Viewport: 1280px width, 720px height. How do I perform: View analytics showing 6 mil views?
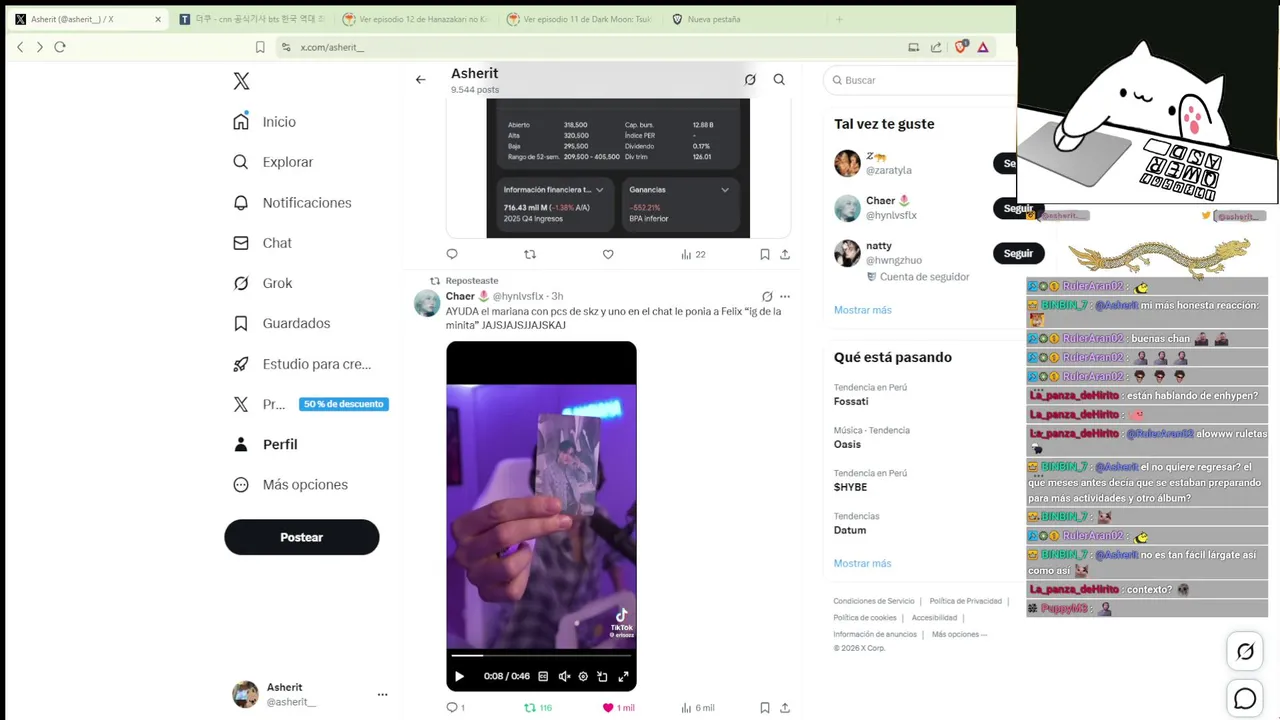(697, 707)
